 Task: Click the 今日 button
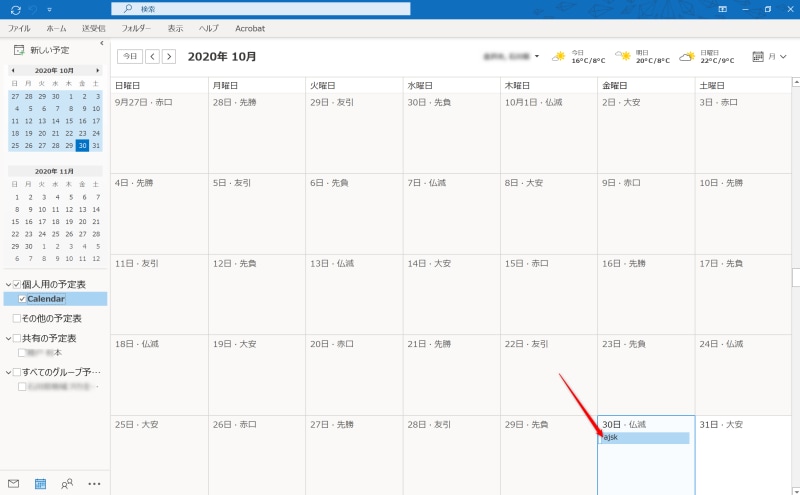[128, 56]
